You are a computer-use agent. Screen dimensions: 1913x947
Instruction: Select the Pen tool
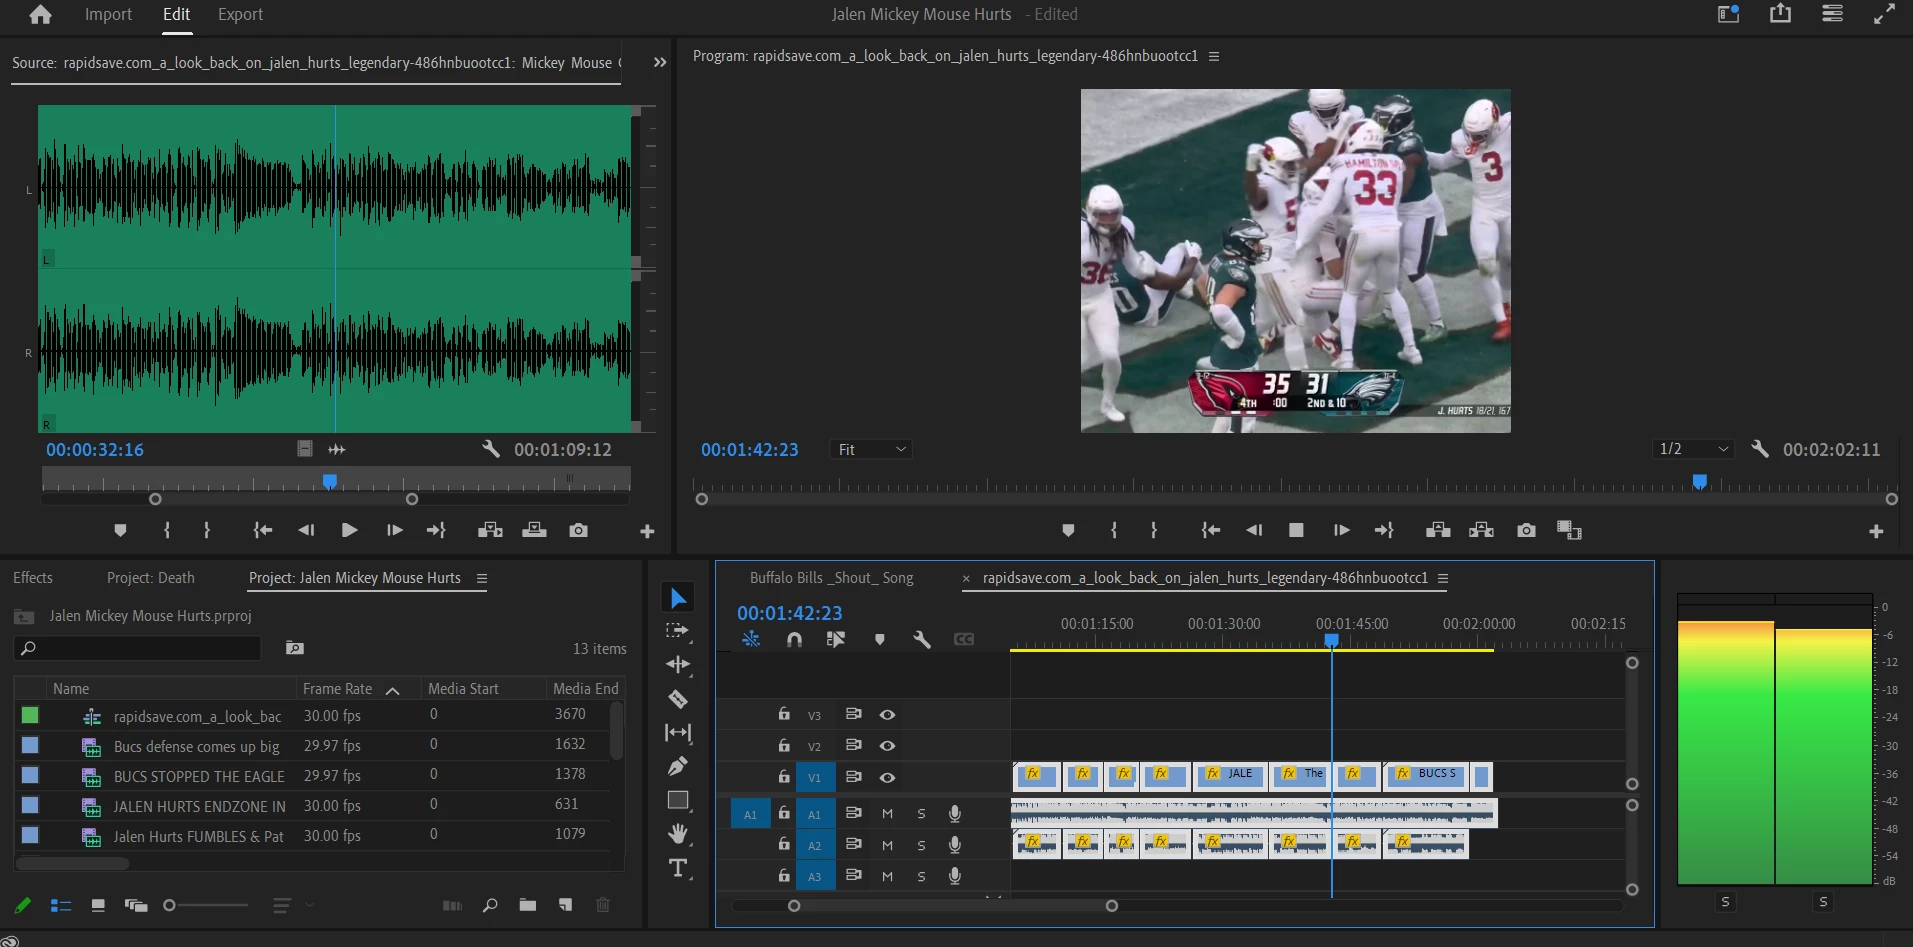click(677, 766)
